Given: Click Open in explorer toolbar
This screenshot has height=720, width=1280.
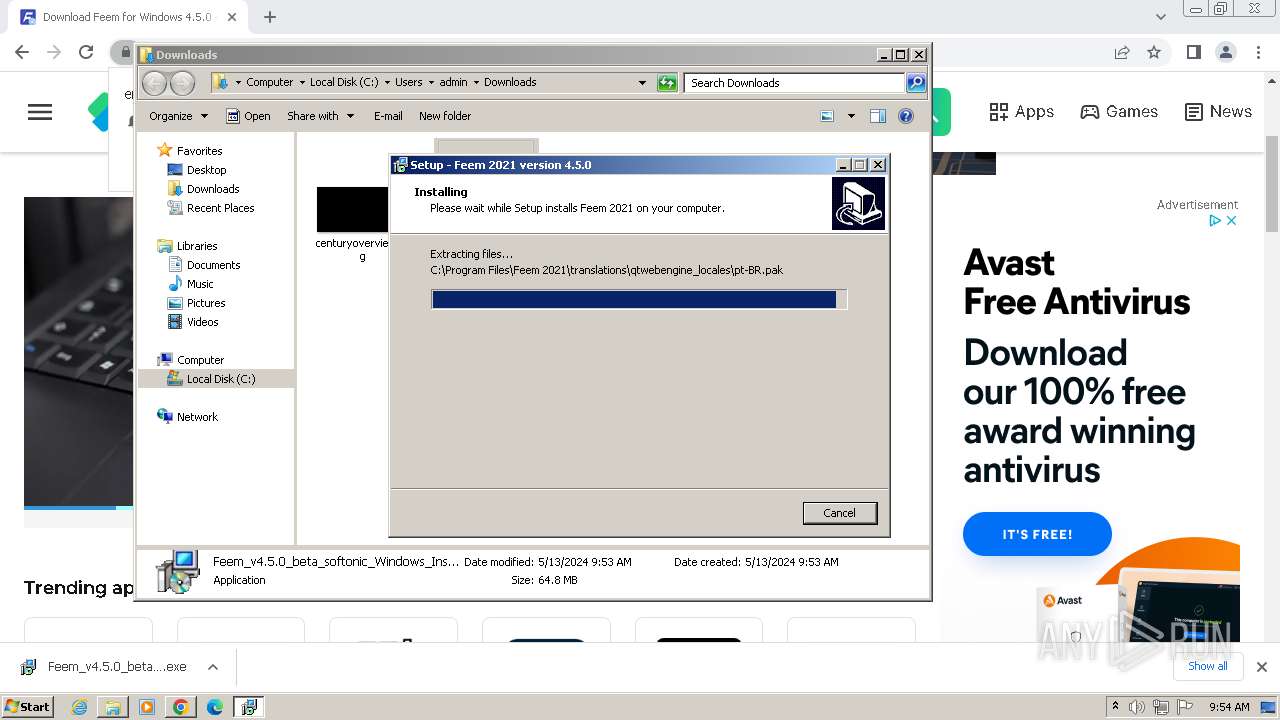Looking at the screenshot, I should coord(248,116).
